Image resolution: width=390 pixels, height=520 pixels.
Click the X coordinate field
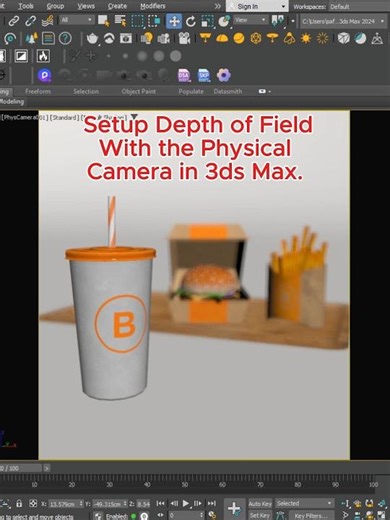pos(66,504)
